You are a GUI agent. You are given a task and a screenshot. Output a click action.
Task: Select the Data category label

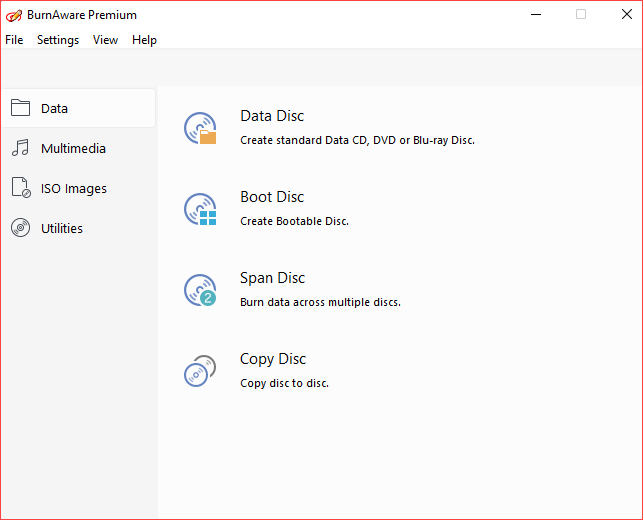pos(54,109)
